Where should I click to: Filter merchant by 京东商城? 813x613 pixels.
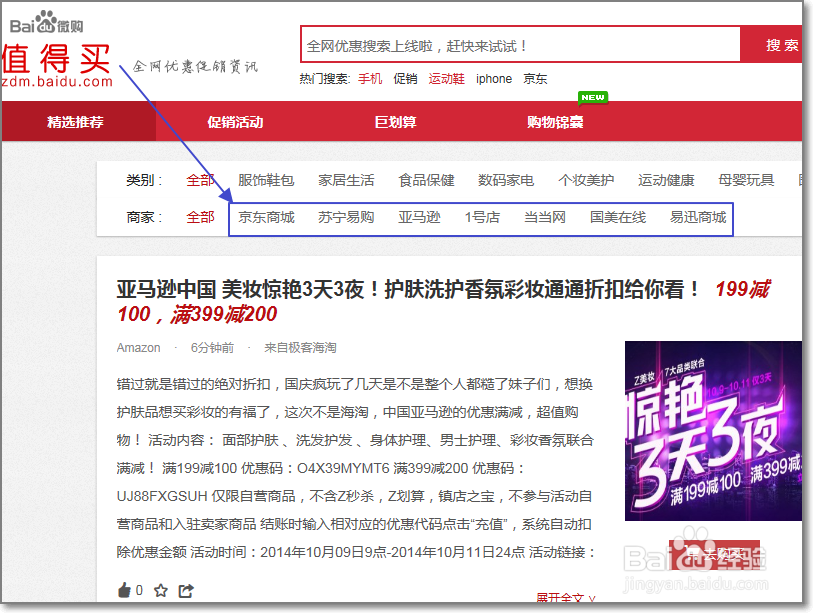tap(266, 217)
